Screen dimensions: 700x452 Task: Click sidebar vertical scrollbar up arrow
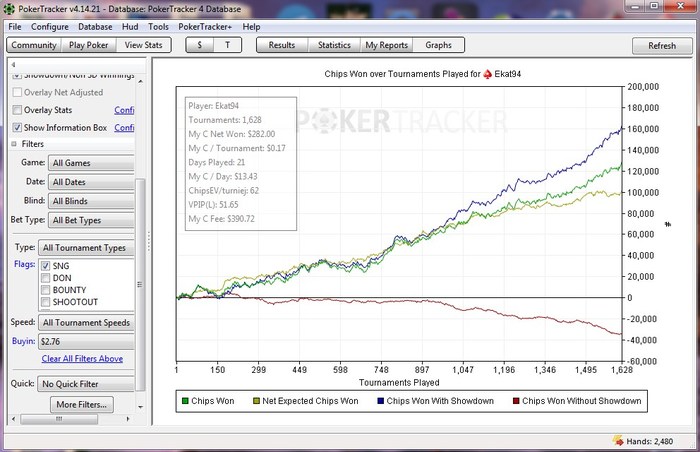[x=141, y=81]
